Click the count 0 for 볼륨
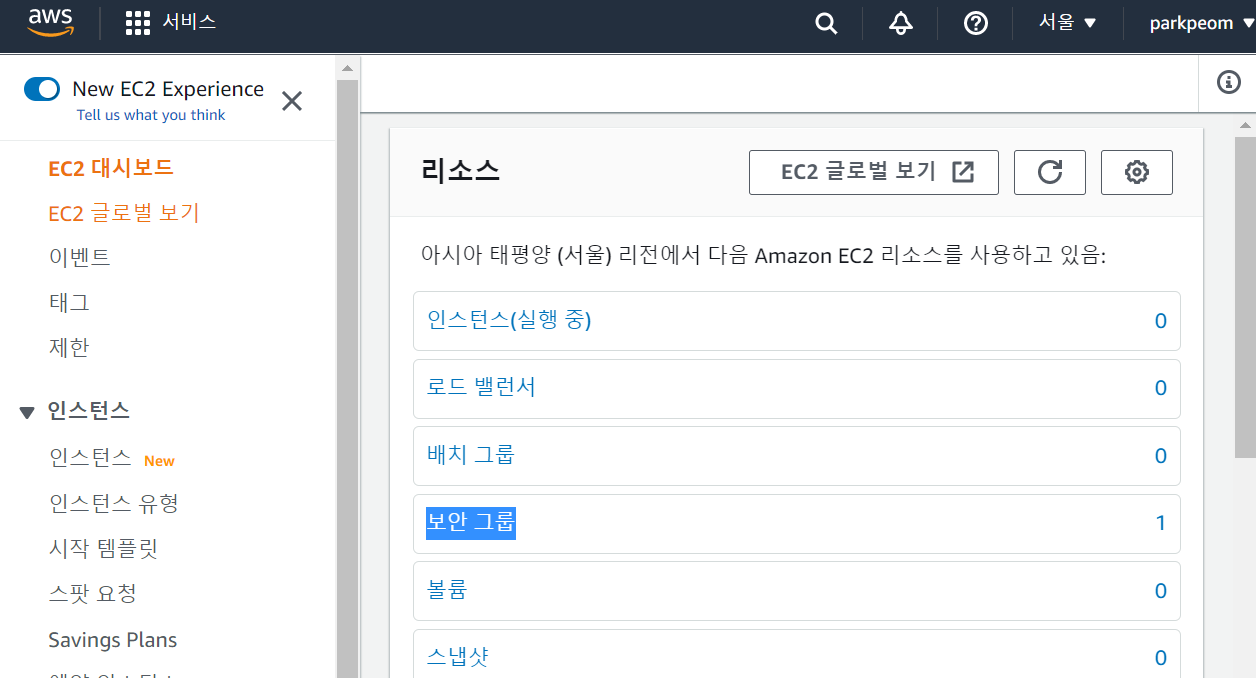This screenshot has width=1256, height=678. click(1161, 591)
